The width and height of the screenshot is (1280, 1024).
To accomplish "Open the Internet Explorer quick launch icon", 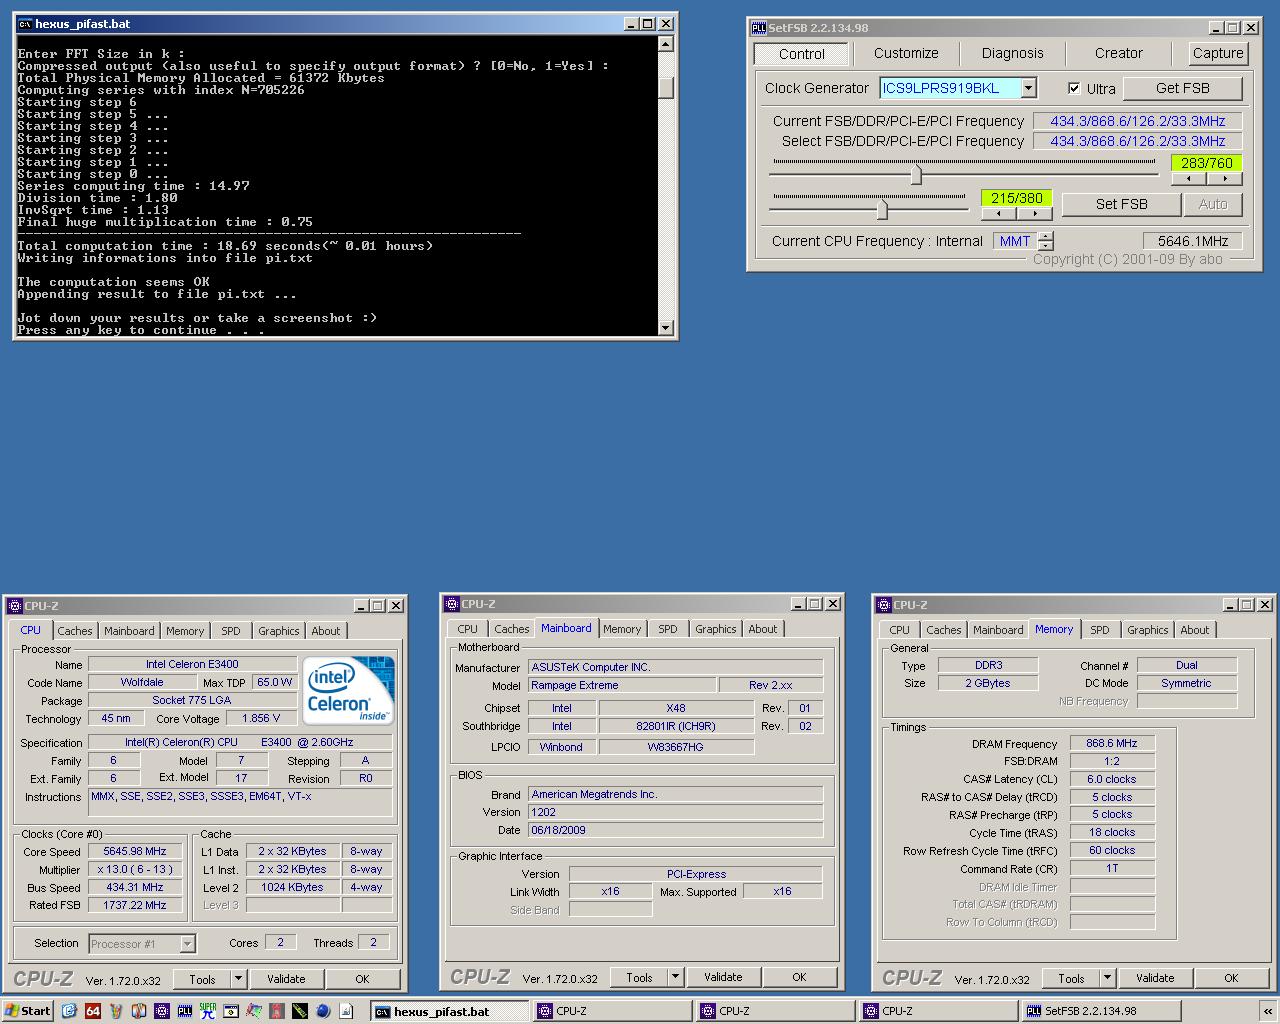I will [x=69, y=1011].
